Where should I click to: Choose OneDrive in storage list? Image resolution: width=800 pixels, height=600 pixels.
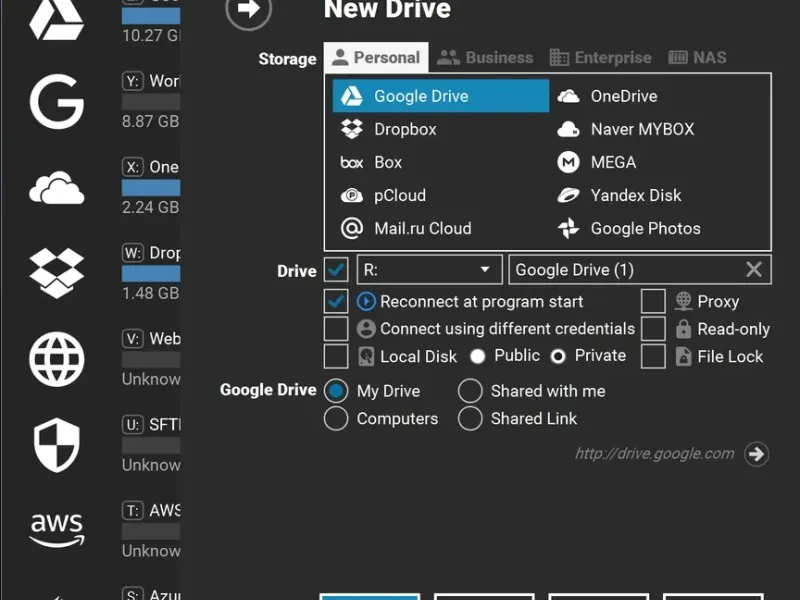(x=660, y=96)
